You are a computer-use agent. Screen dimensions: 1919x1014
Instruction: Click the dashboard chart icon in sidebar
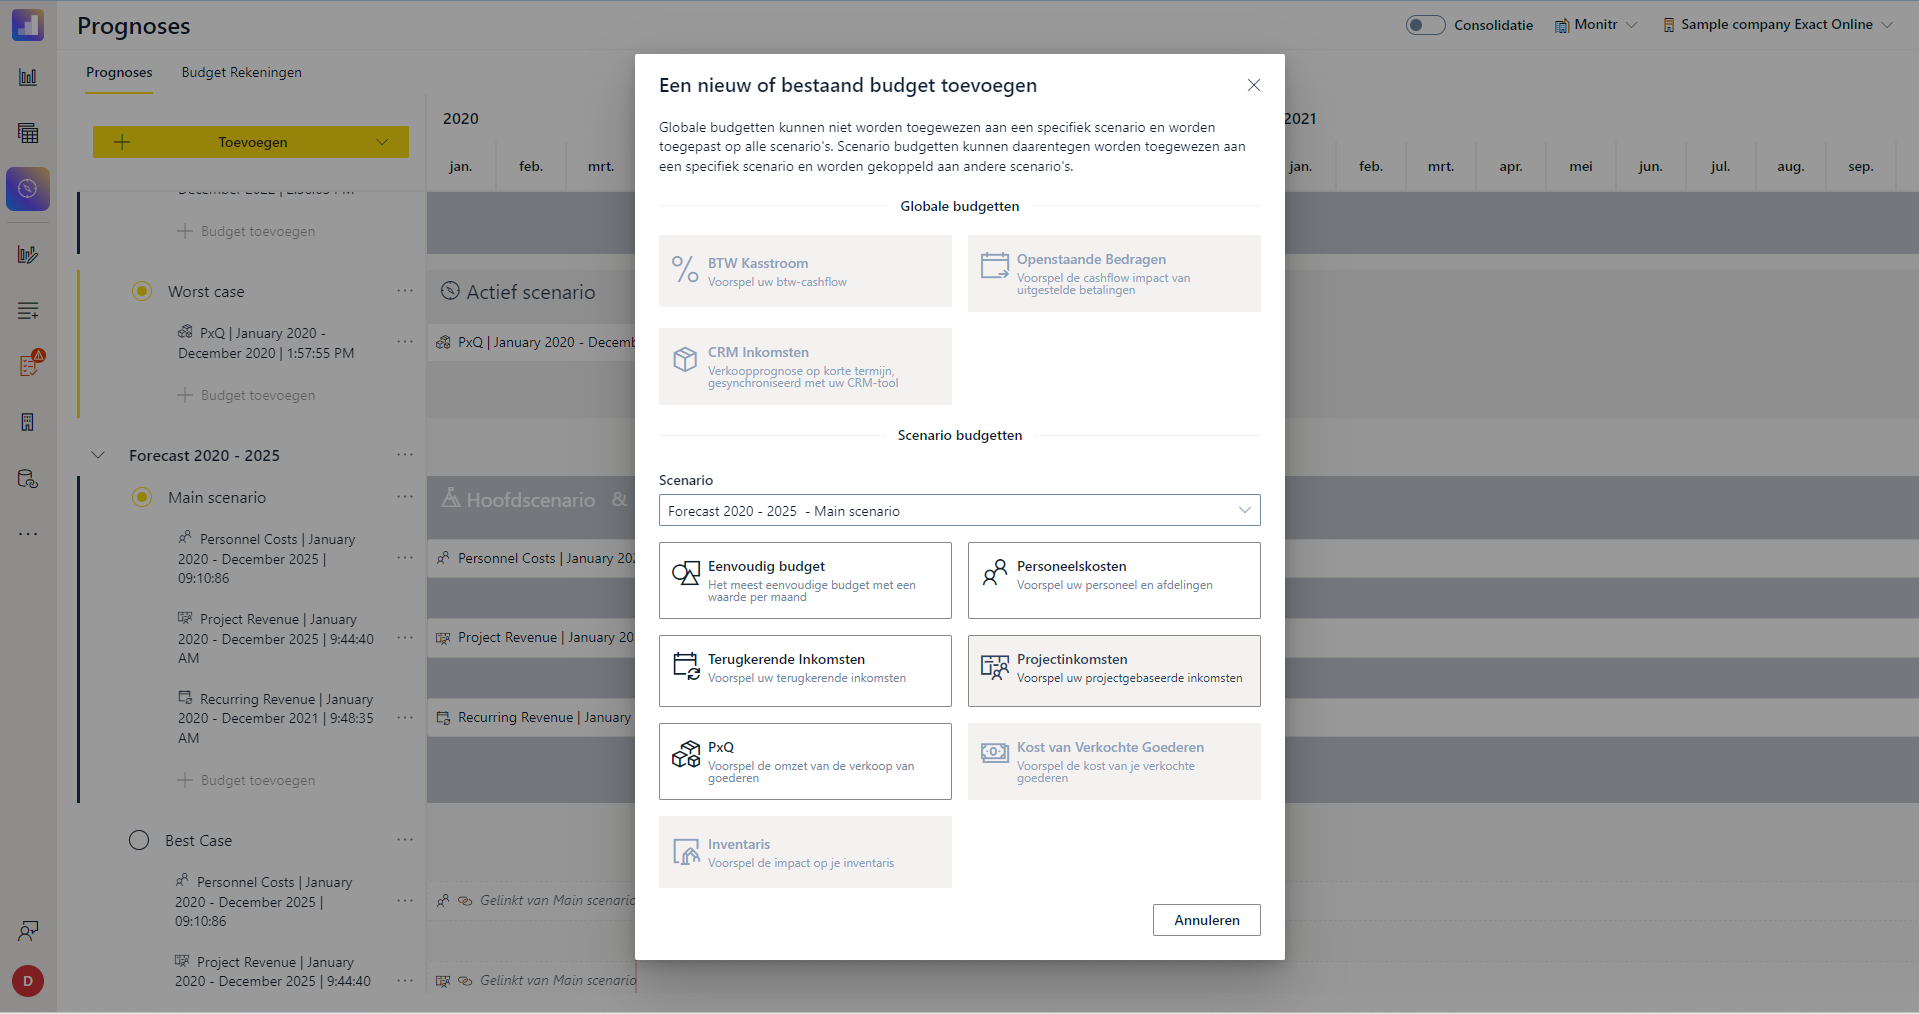(28, 77)
